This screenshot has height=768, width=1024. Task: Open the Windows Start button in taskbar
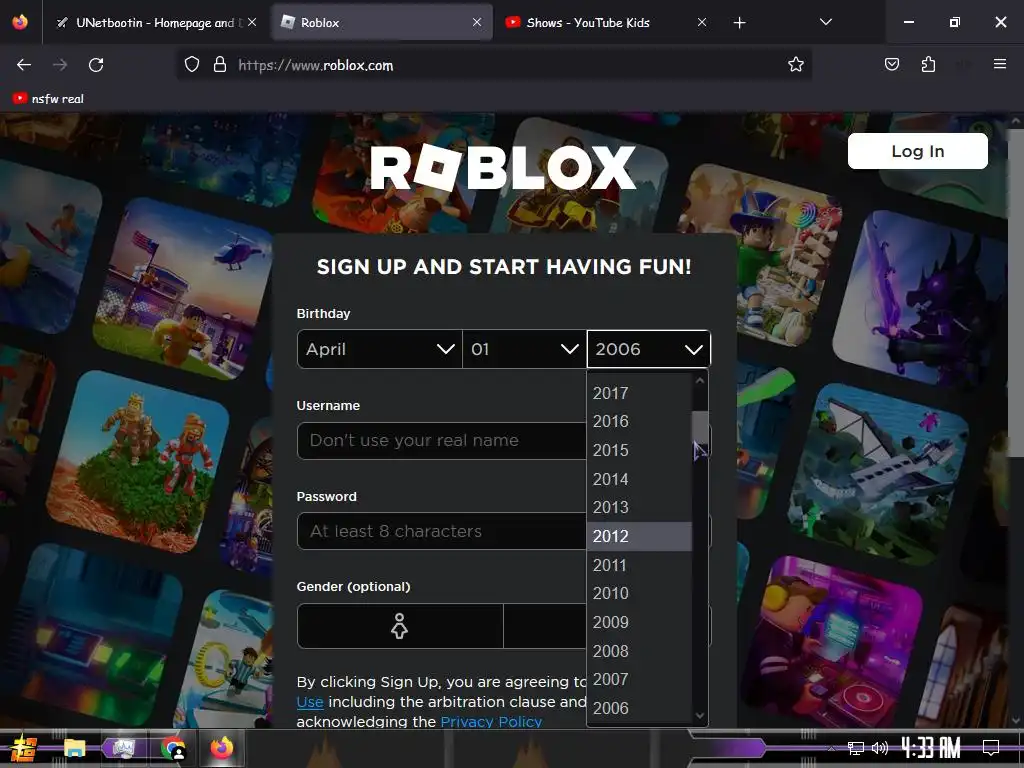(x=24, y=748)
